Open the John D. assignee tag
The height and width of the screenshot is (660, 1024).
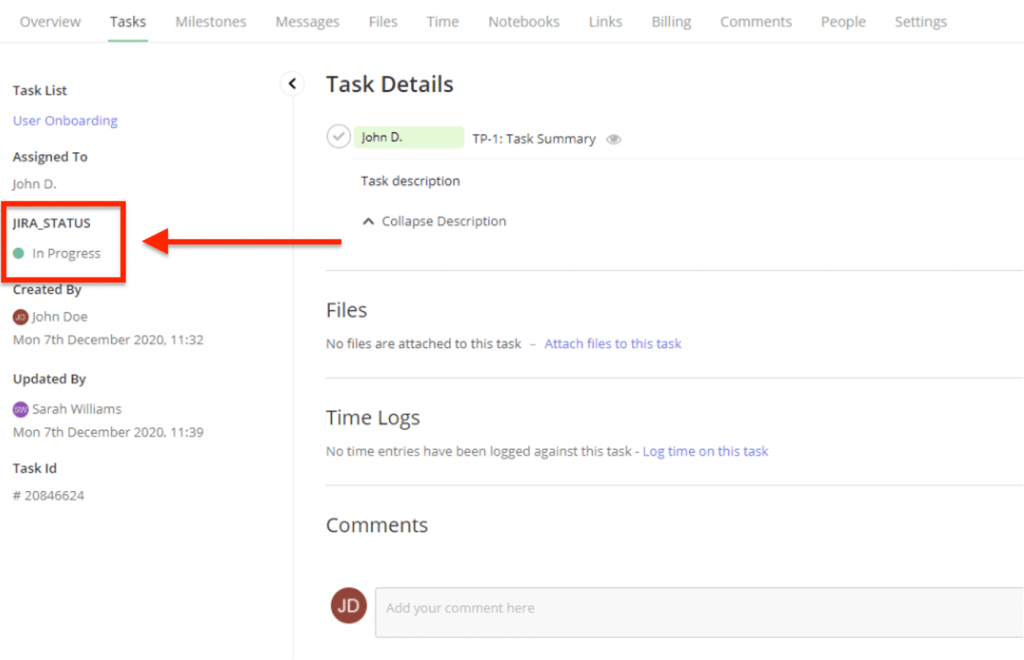click(408, 138)
